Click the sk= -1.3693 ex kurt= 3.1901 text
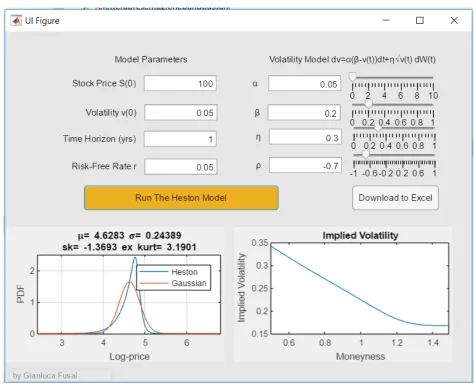This screenshot has width=475, height=384. [129, 247]
